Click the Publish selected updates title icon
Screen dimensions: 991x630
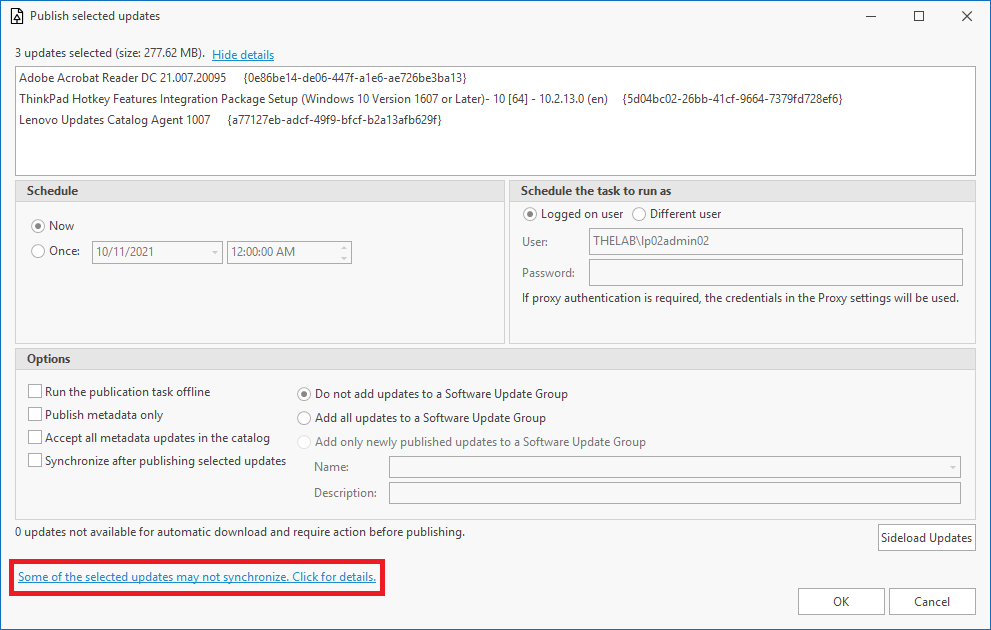(17, 16)
